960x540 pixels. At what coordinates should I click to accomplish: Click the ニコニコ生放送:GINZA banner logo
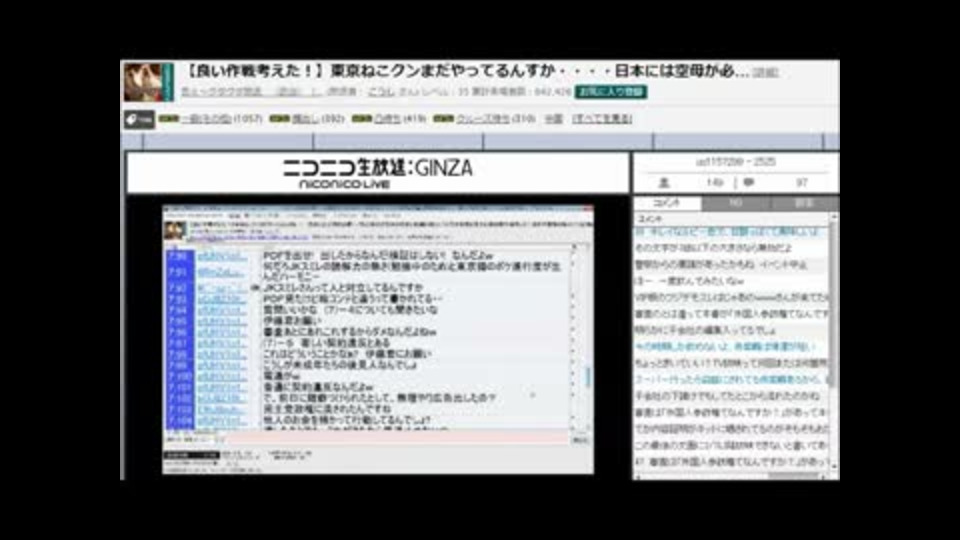point(377,173)
